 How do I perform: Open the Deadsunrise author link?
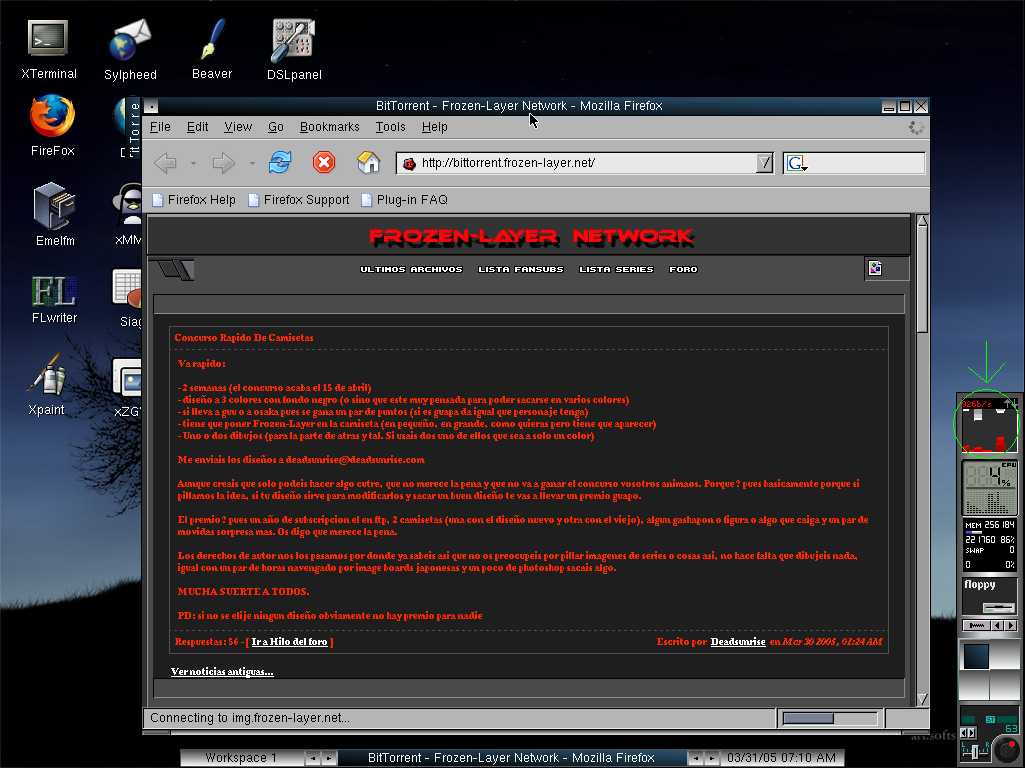click(x=738, y=642)
